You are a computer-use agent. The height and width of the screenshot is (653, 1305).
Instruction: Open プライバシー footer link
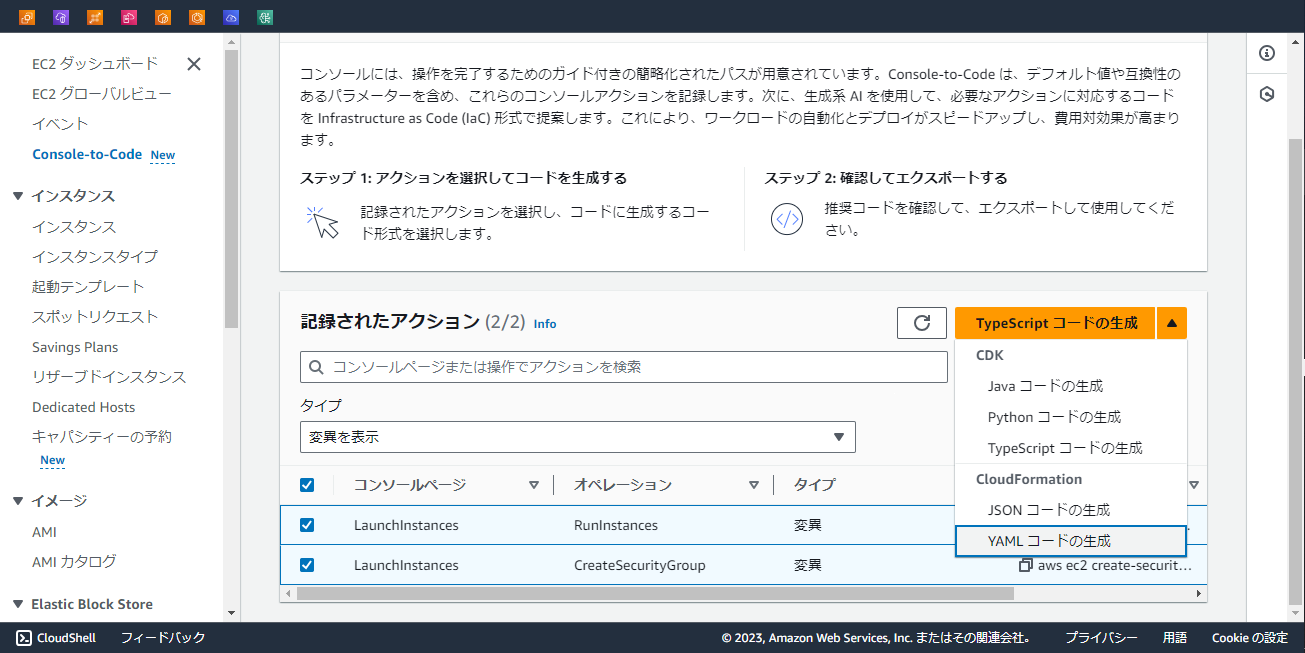[1101, 638]
